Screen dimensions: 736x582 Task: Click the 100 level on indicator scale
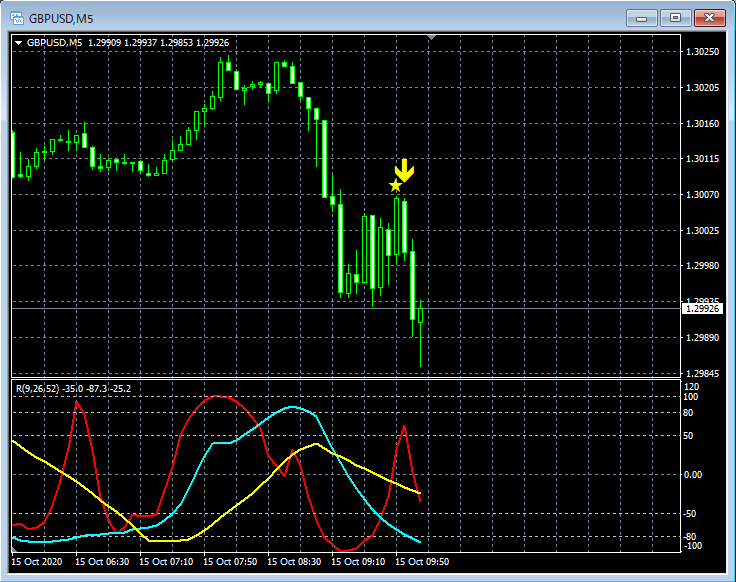click(691, 397)
